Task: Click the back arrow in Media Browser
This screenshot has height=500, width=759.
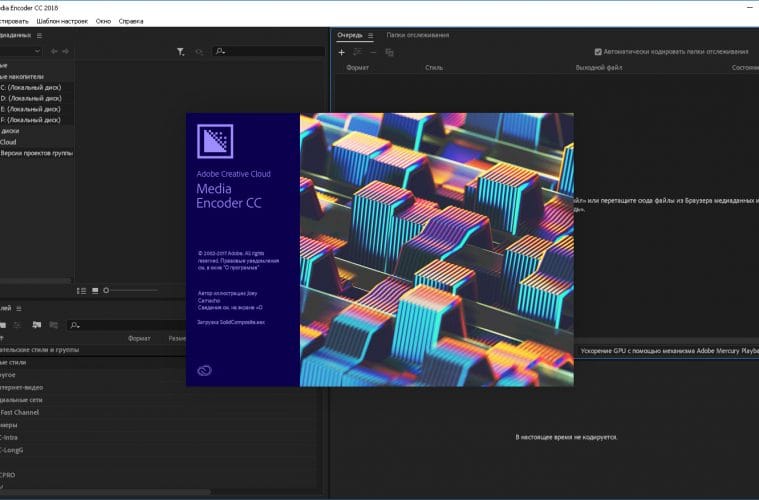Action: pyautogui.click(x=54, y=51)
